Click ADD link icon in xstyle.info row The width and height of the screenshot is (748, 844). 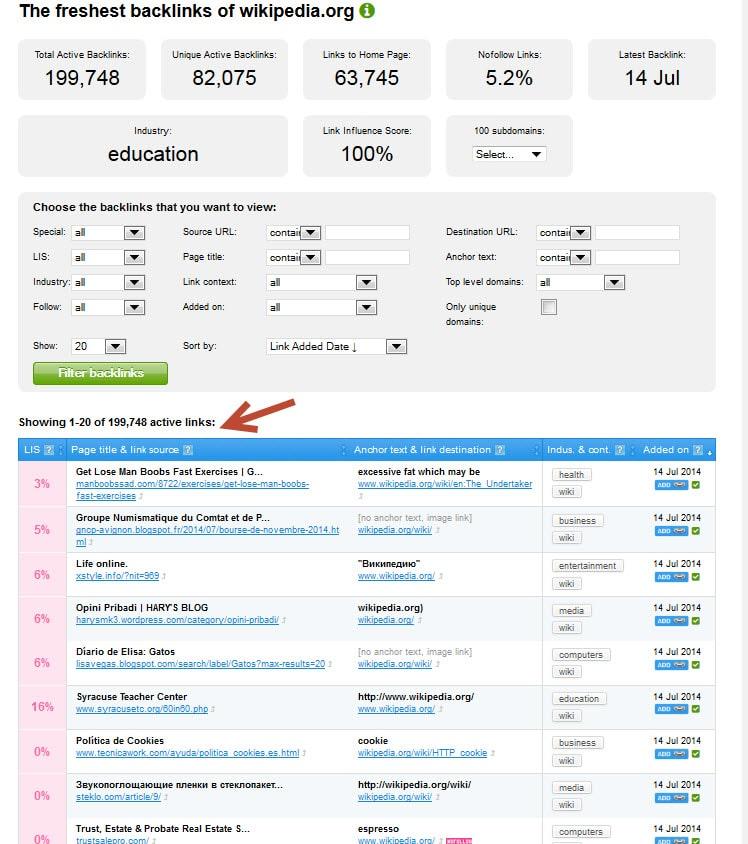click(x=672, y=577)
